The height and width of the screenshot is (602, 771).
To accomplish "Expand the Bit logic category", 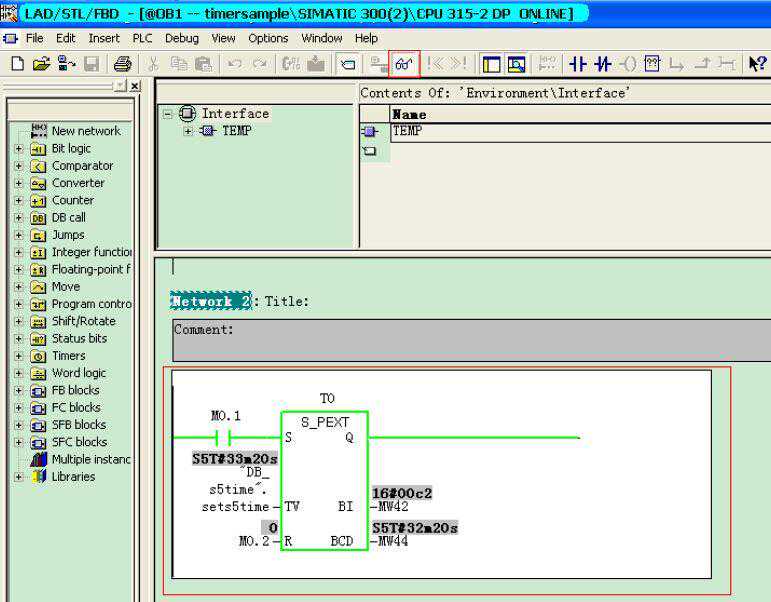I will click(18, 149).
